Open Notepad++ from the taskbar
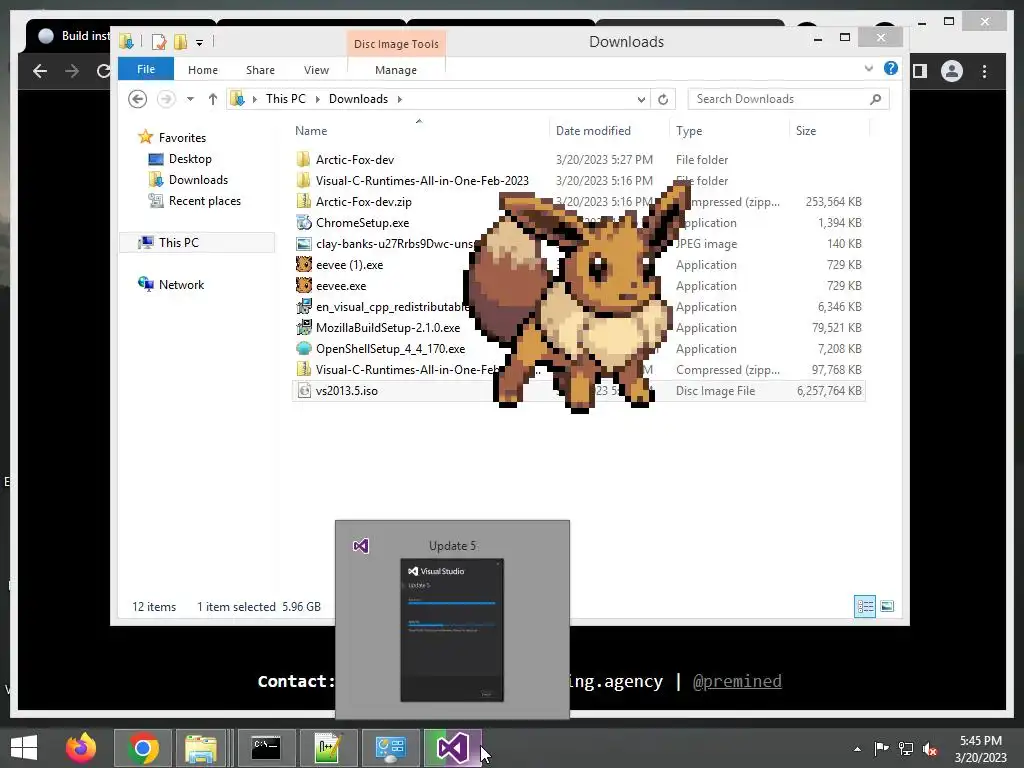 (328, 748)
